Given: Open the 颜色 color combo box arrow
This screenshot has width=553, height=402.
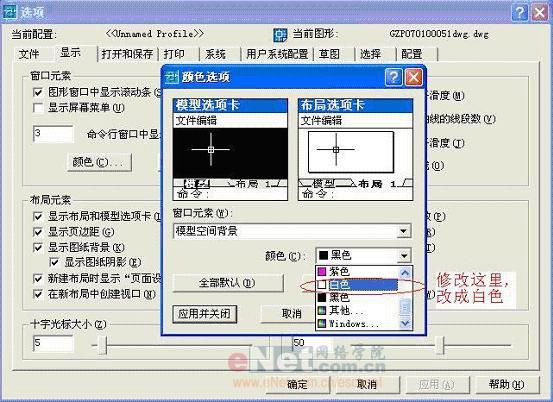Looking at the screenshot, I should coord(404,255).
